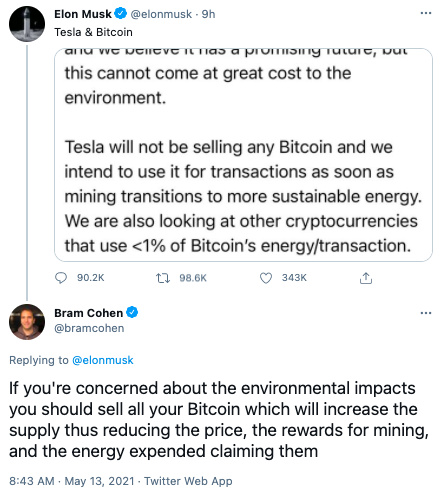Open the attached Tesla statement image

pos(243,155)
